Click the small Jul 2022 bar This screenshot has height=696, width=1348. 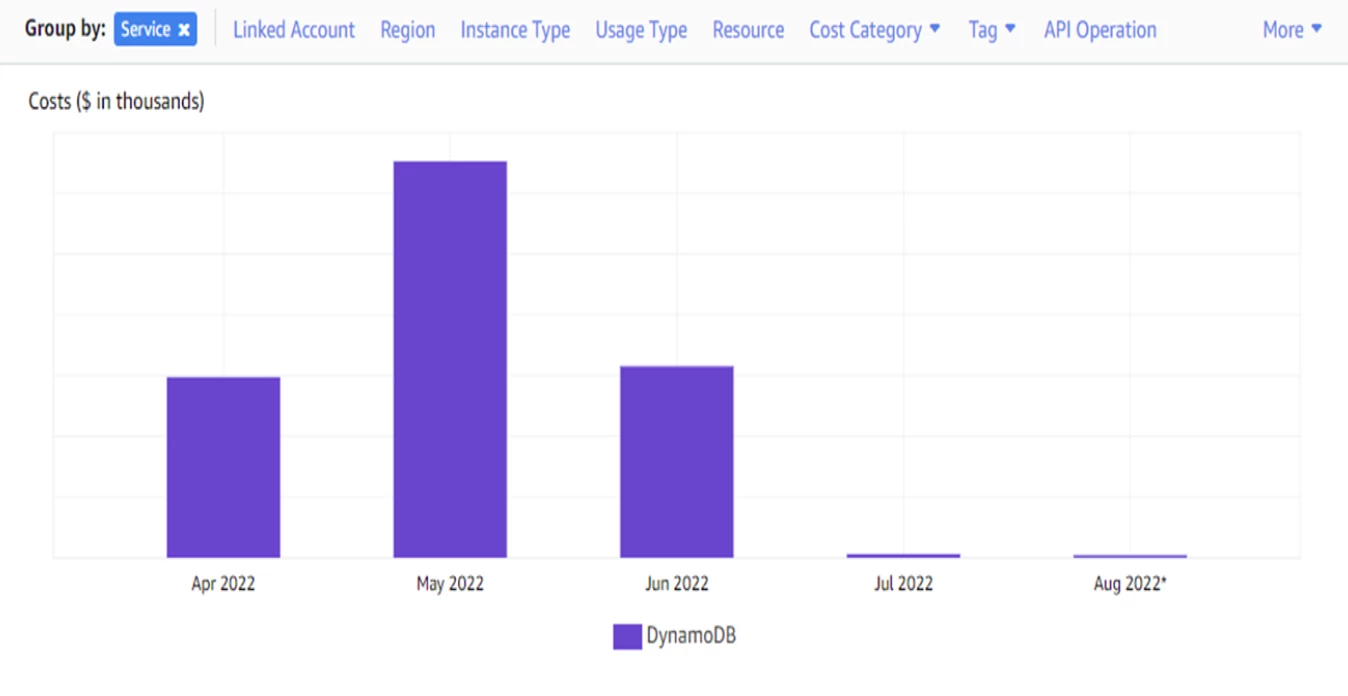pos(903,555)
